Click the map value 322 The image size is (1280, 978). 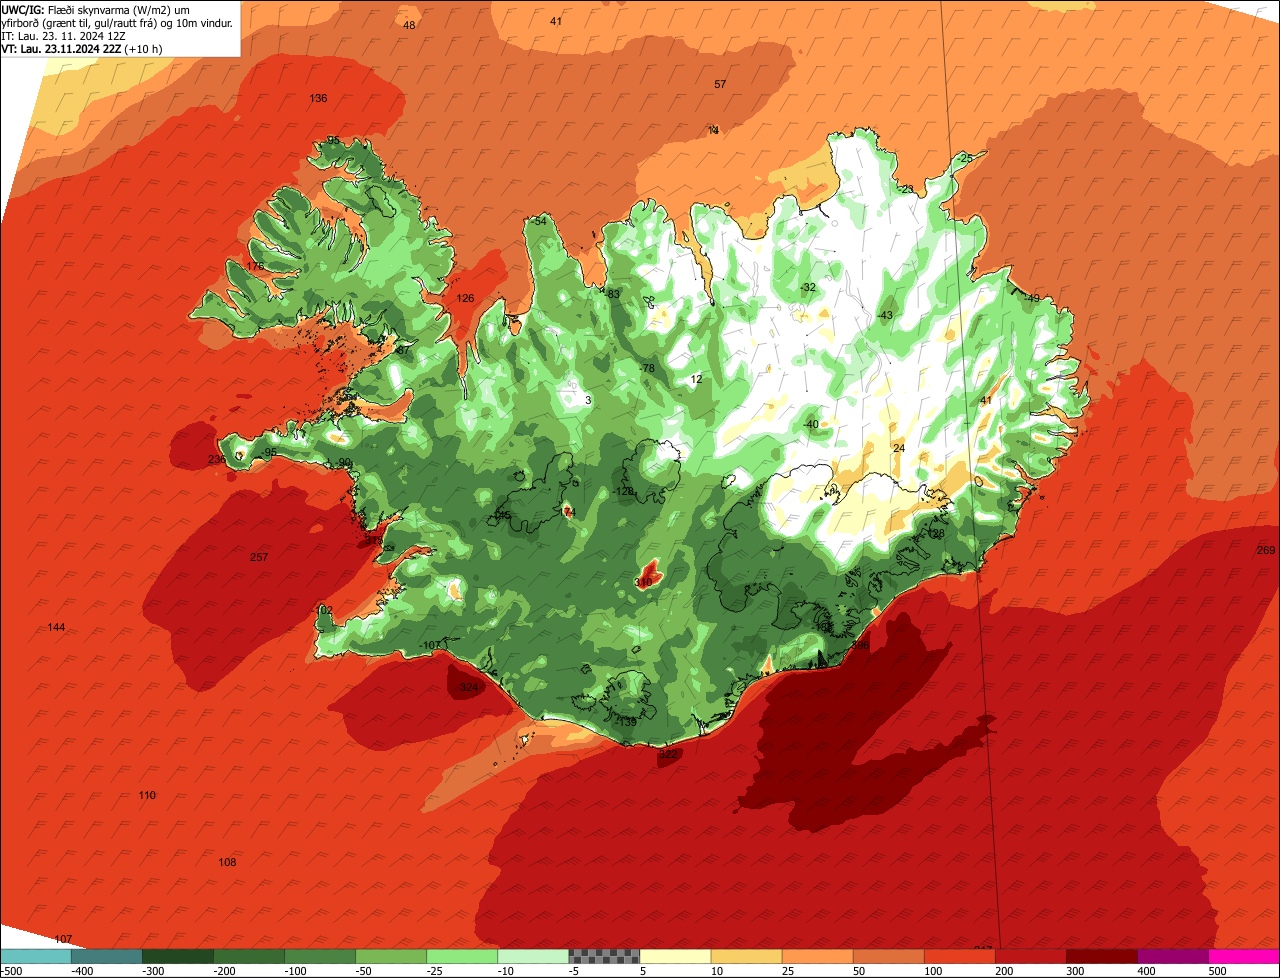(668, 754)
